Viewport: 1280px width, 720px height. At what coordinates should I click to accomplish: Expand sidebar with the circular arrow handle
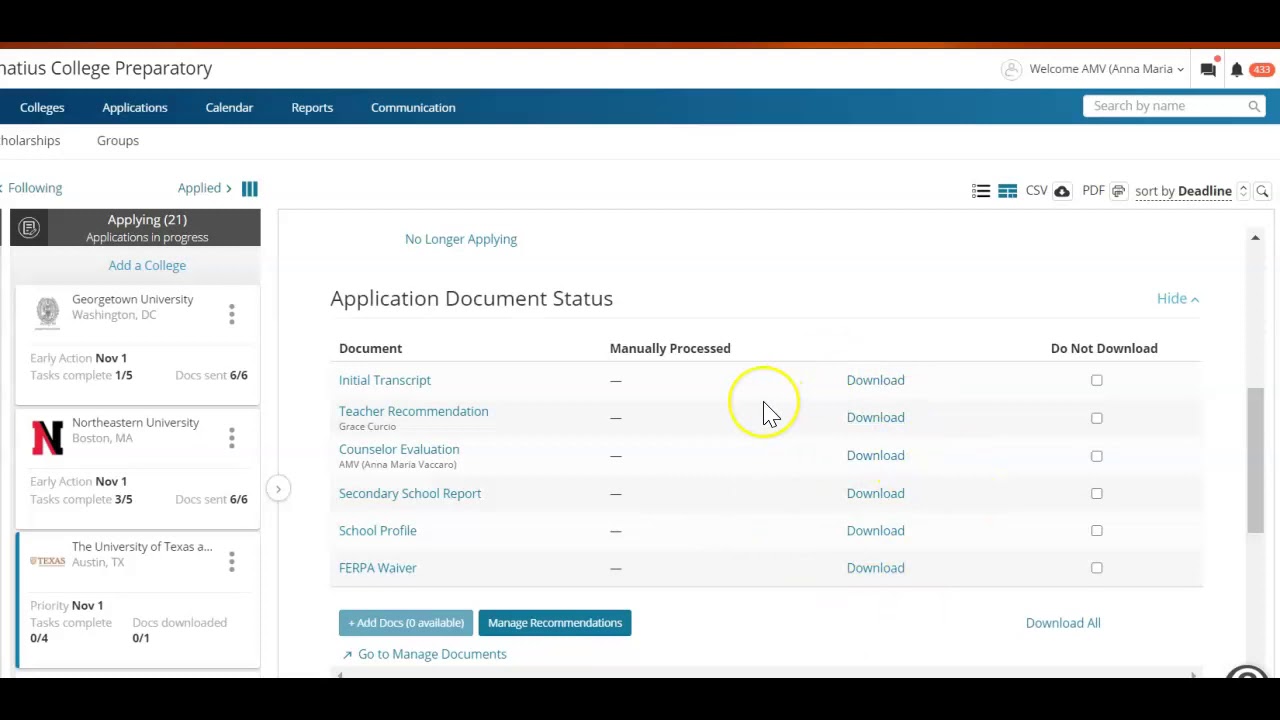pos(279,489)
